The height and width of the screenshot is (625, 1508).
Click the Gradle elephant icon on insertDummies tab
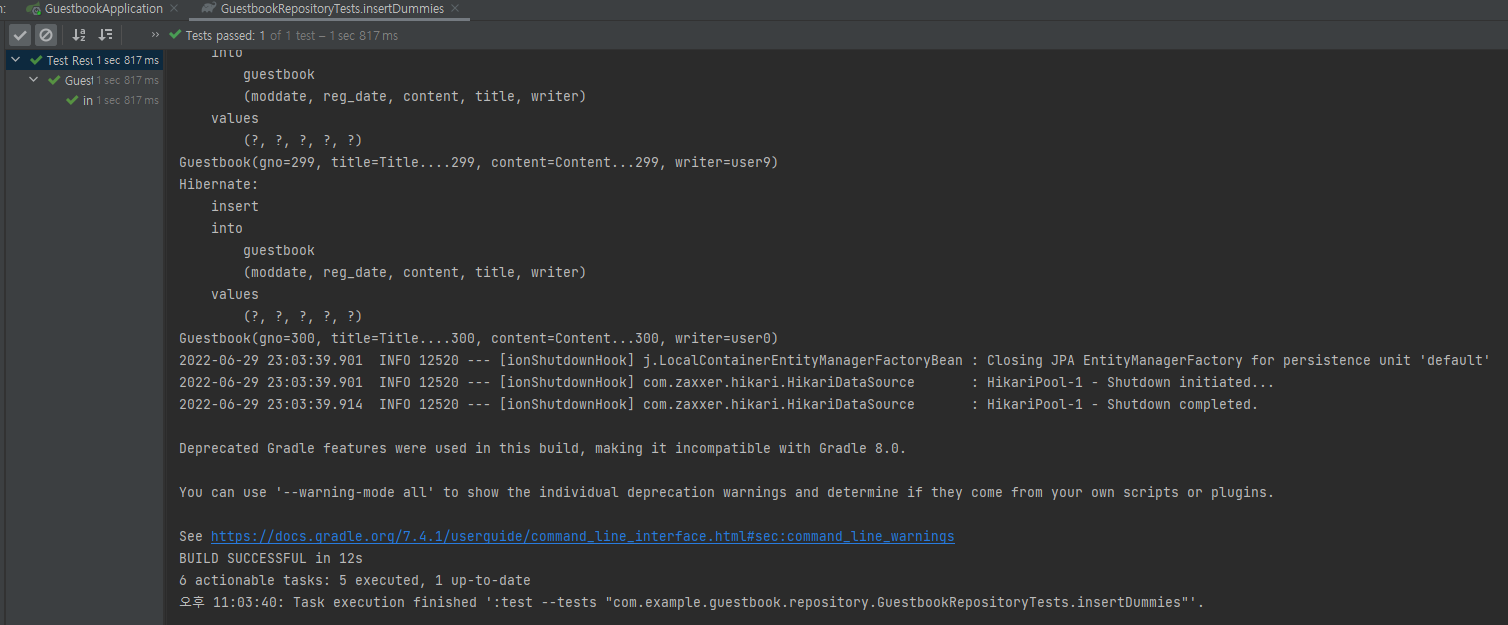[208, 8]
